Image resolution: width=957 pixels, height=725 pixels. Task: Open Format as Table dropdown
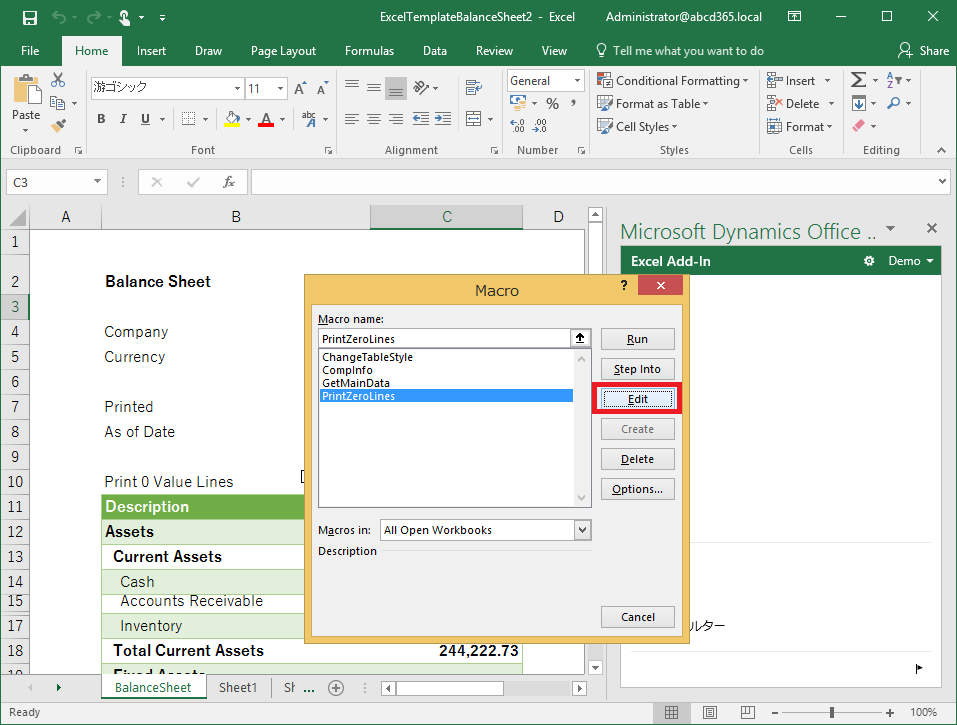pos(652,104)
